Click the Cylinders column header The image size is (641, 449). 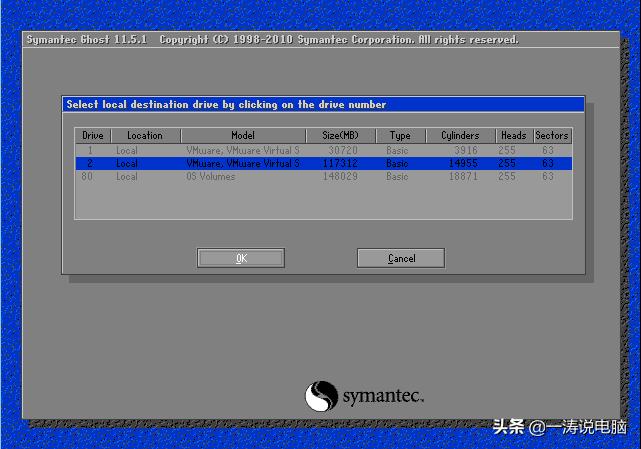click(460, 135)
